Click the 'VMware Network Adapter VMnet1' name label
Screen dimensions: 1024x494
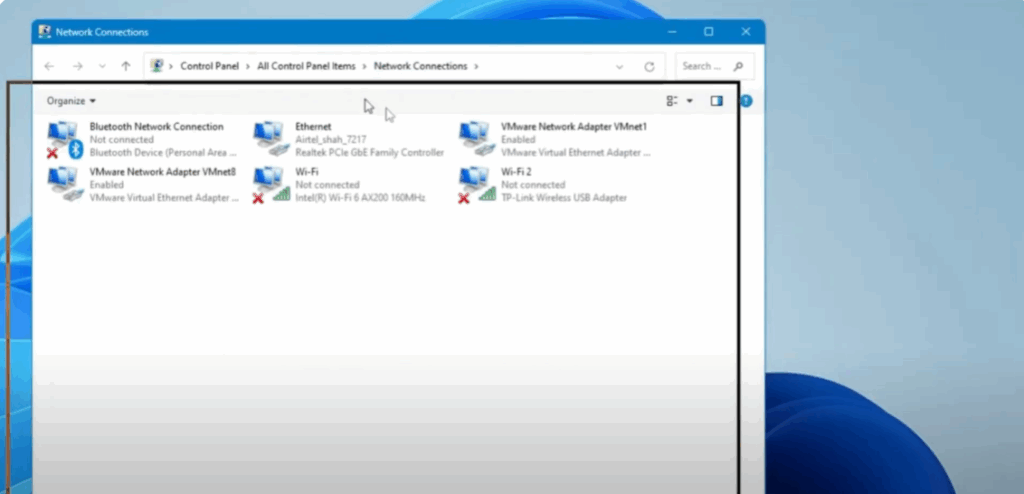pos(574,126)
